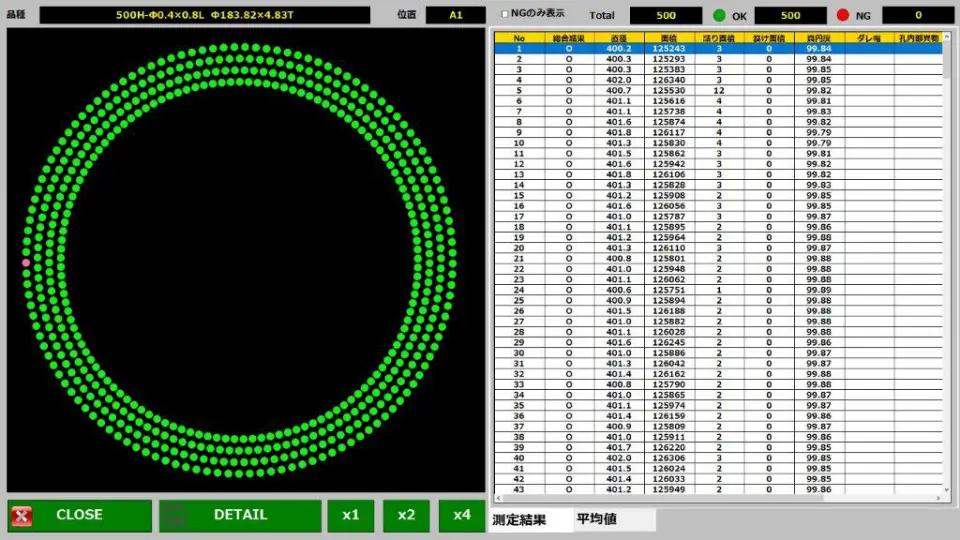The height and width of the screenshot is (540, 960).
Task: Click the DETAIL button
Action: pyautogui.click(x=240, y=516)
